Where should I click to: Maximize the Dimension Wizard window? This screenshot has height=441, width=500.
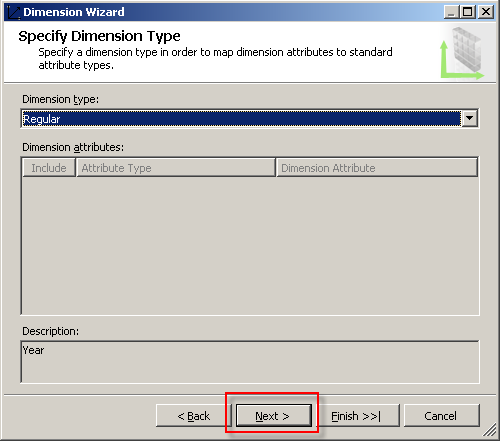tap(468, 12)
